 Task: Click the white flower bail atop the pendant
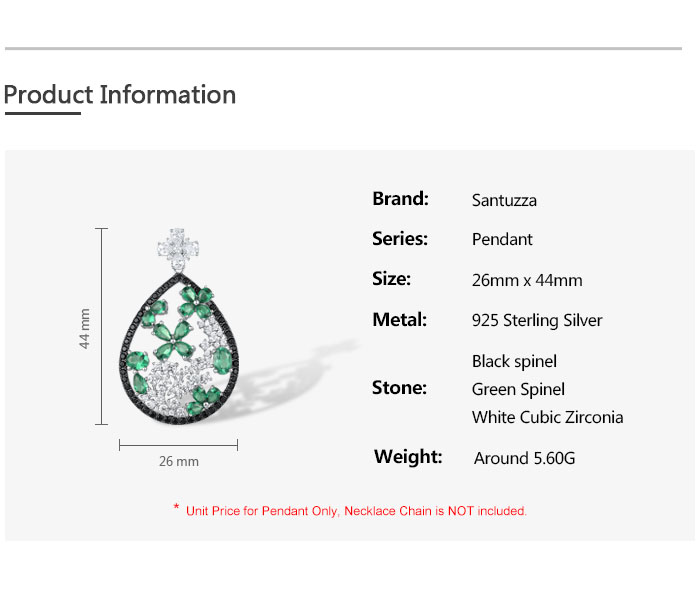coord(179,247)
